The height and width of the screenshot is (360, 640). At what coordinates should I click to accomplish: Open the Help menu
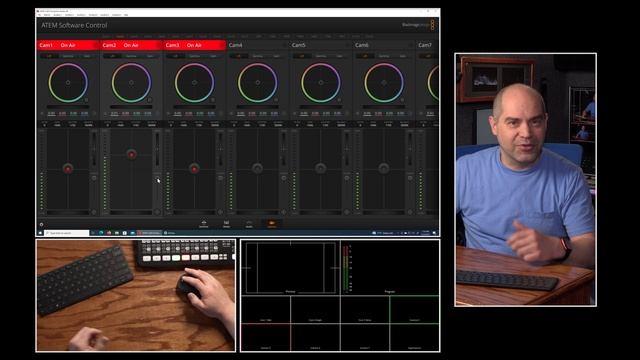point(126,15)
